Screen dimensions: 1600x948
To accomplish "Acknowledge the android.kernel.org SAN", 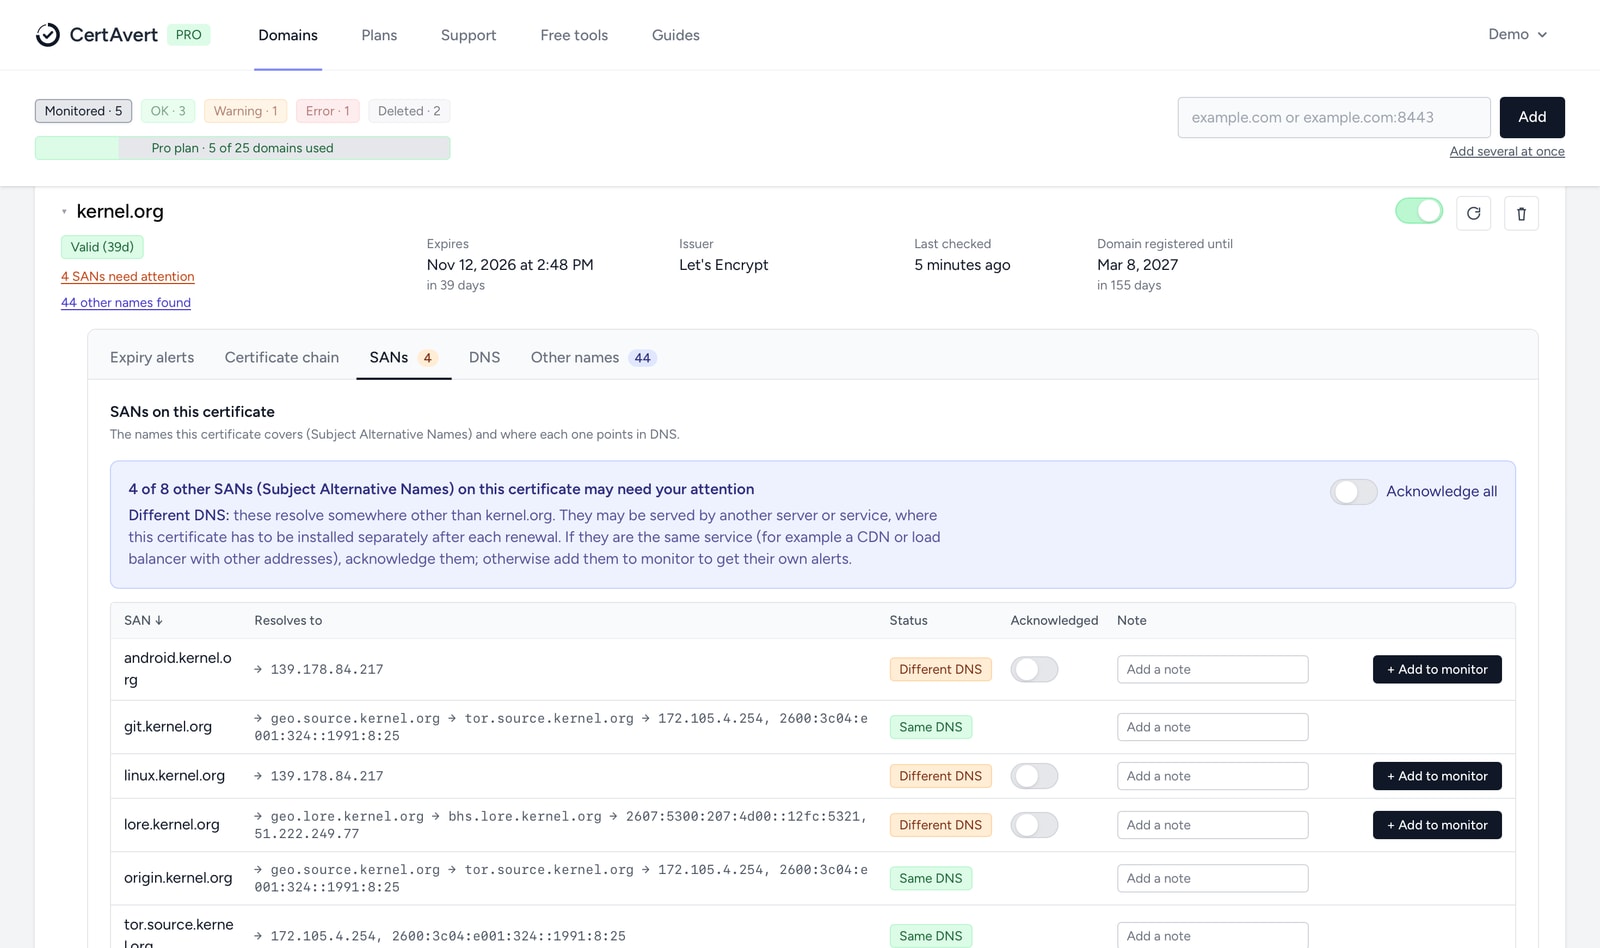I will point(1034,669).
